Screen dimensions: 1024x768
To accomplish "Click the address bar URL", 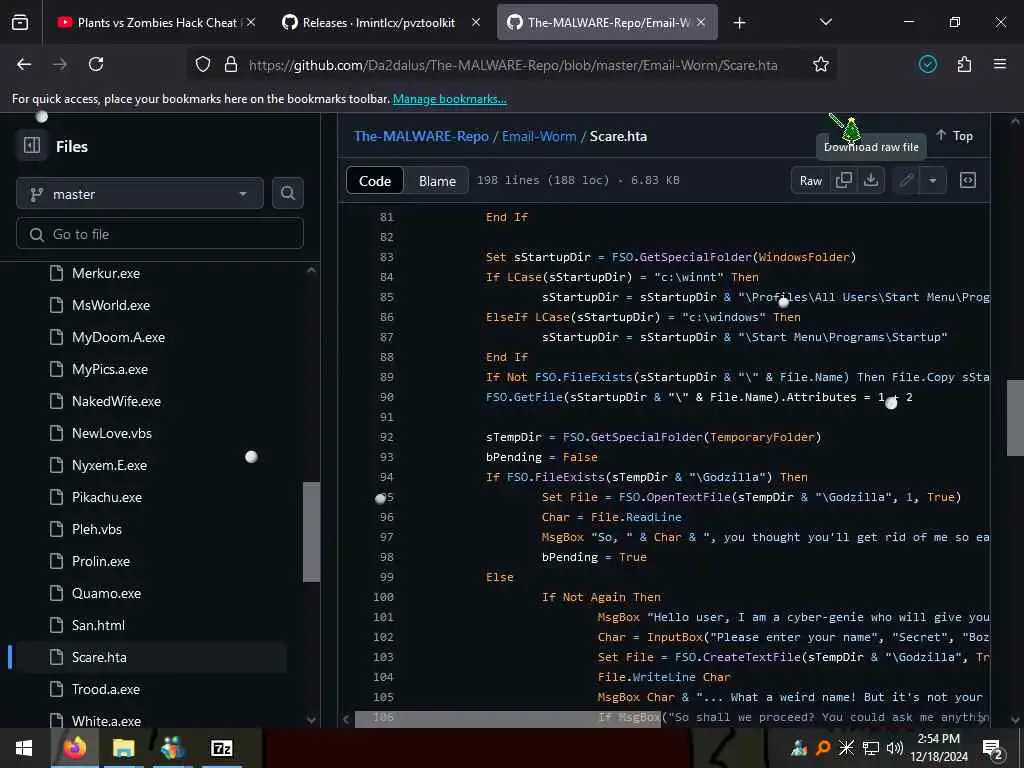I will (x=513, y=65).
